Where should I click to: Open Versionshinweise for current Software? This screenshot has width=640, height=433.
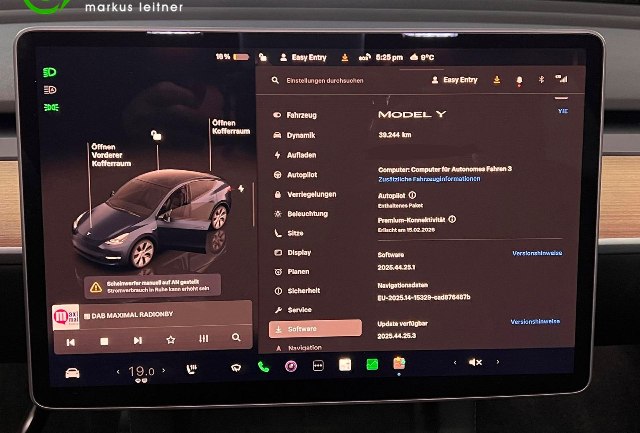tap(537, 253)
